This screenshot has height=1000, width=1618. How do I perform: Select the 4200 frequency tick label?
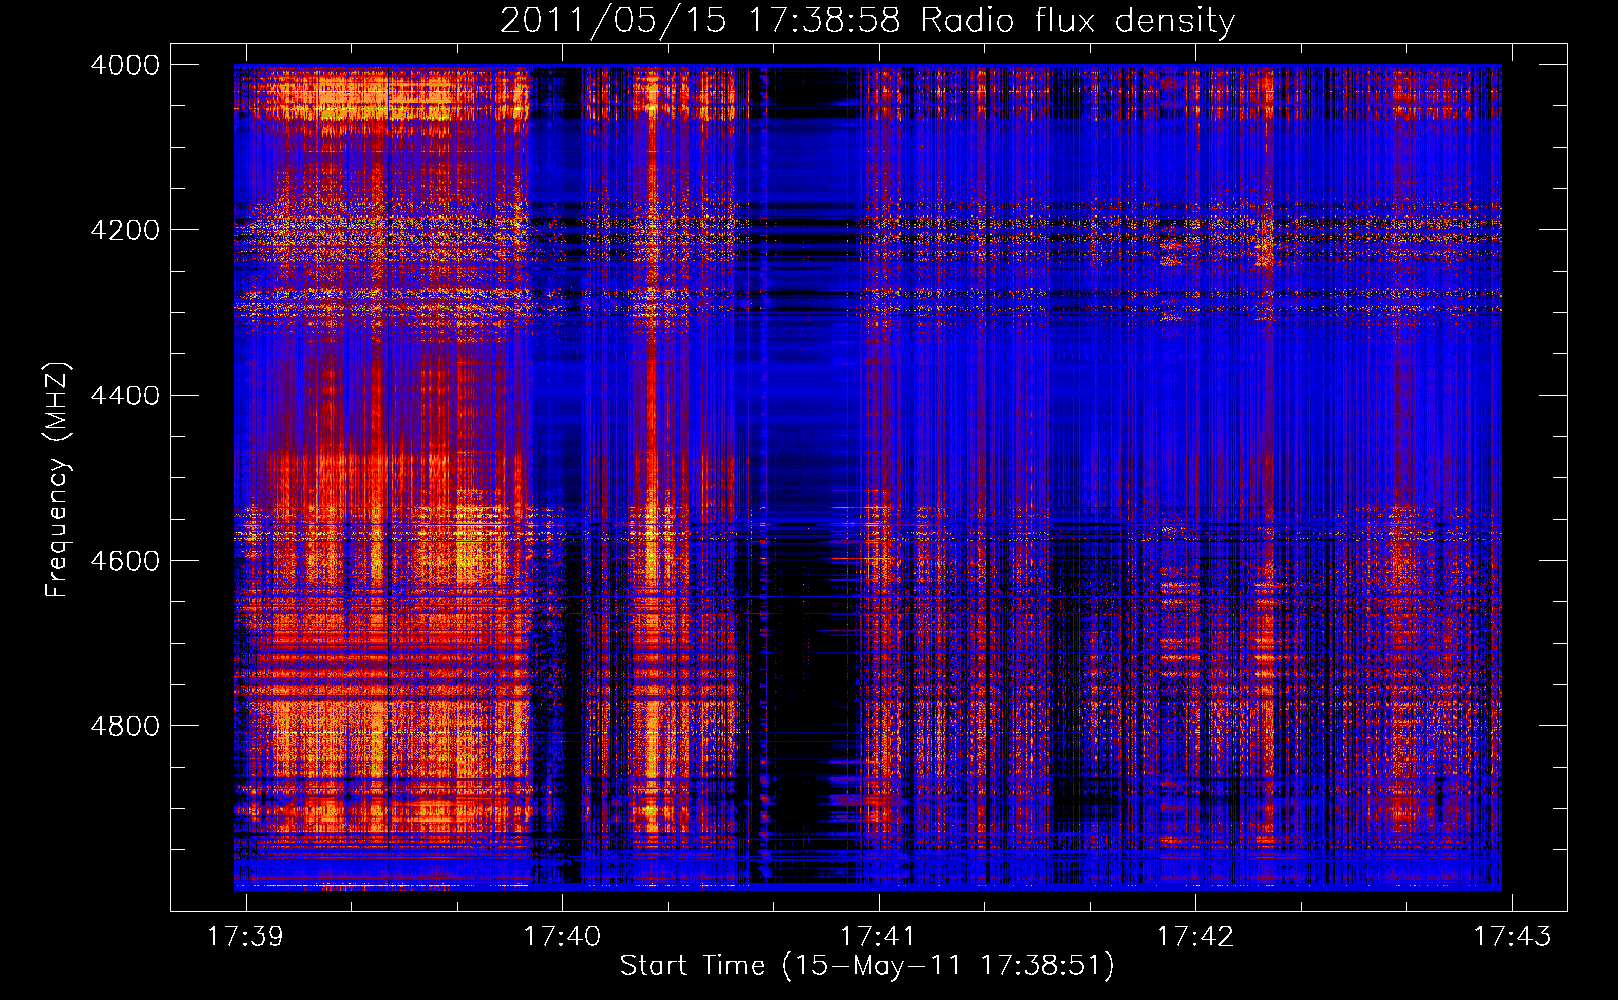(125, 230)
